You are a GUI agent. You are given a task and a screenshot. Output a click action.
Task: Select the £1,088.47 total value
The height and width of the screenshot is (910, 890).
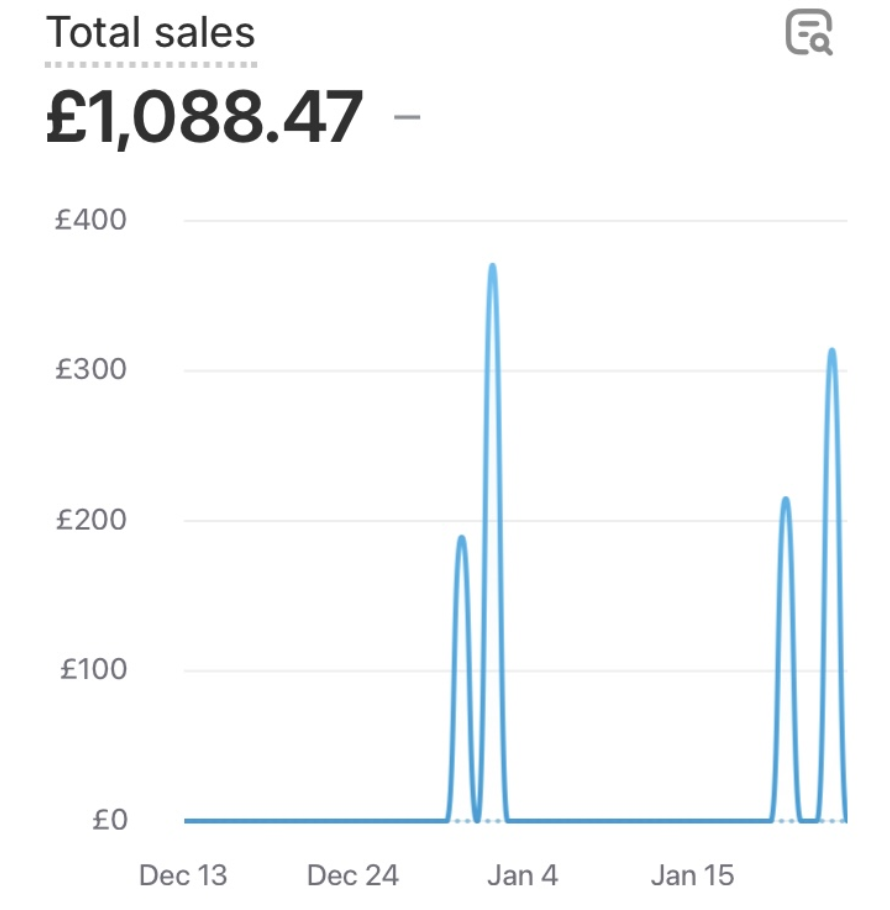point(204,118)
